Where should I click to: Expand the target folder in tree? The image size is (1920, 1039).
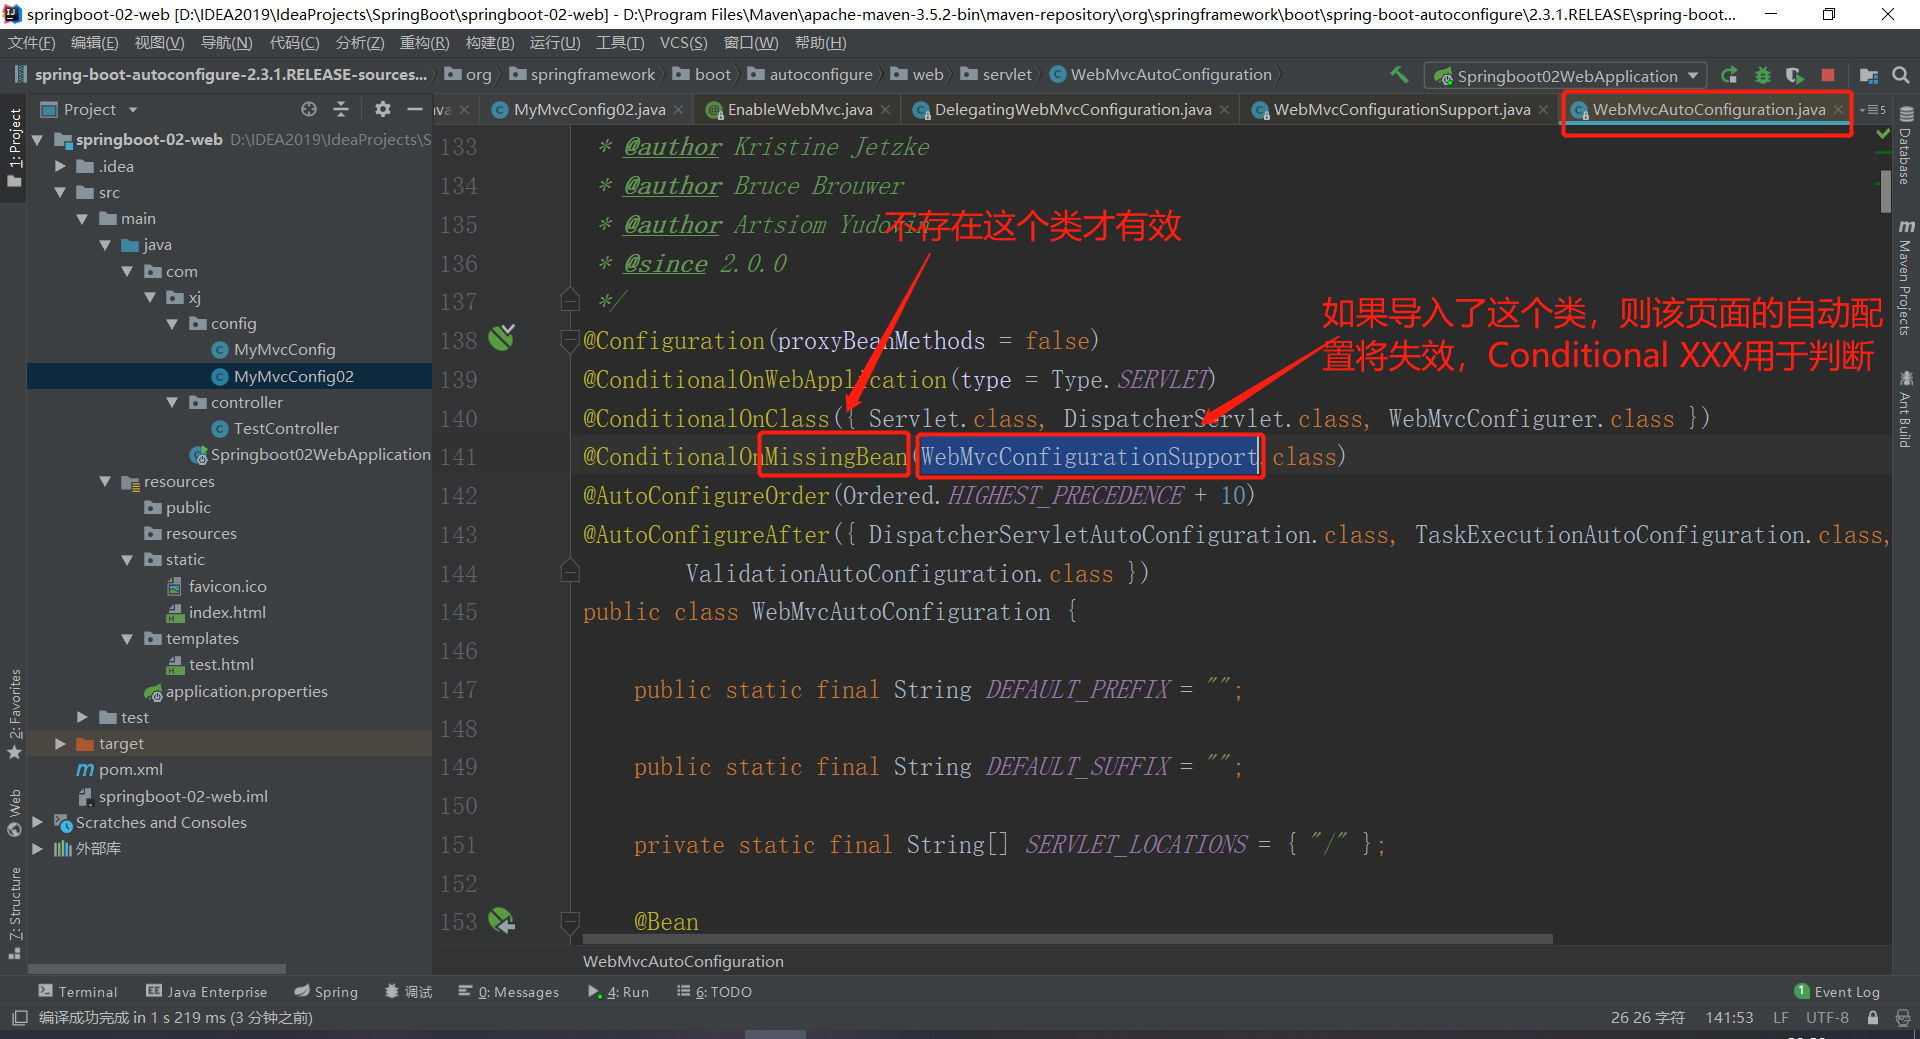click(x=60, y=744)
